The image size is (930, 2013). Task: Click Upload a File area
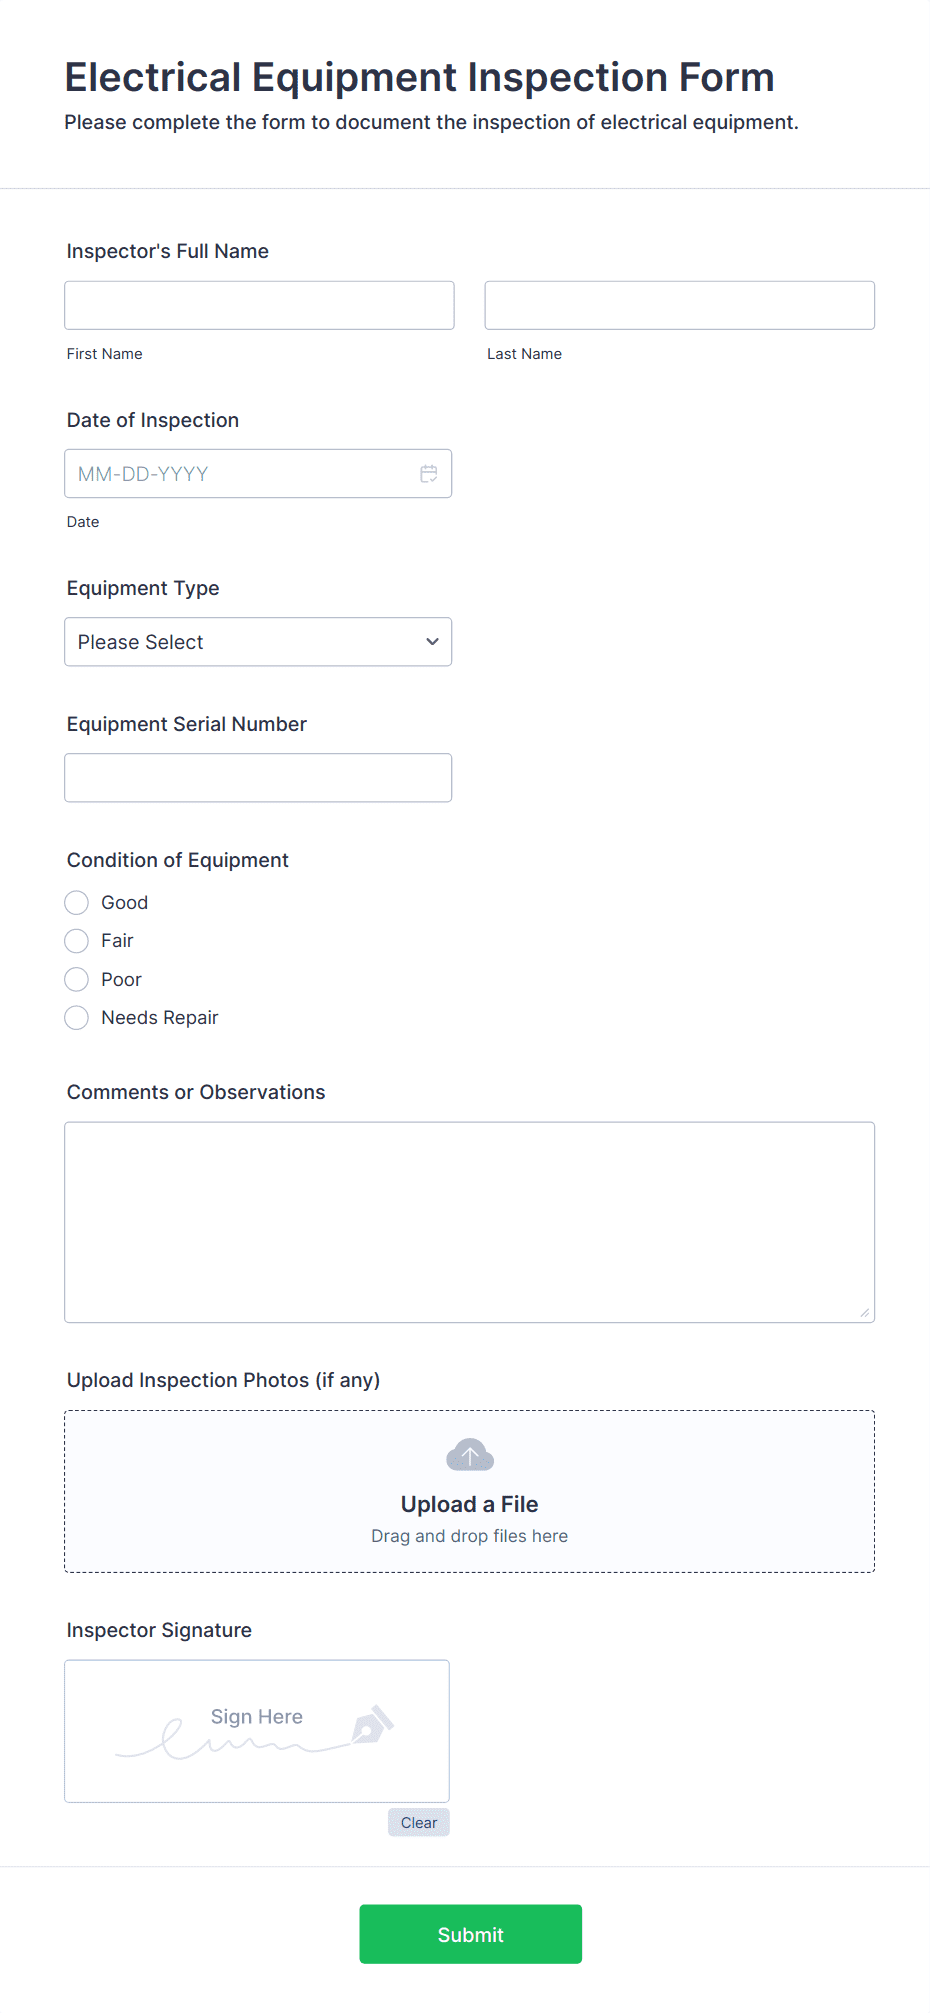point(469,1503)
